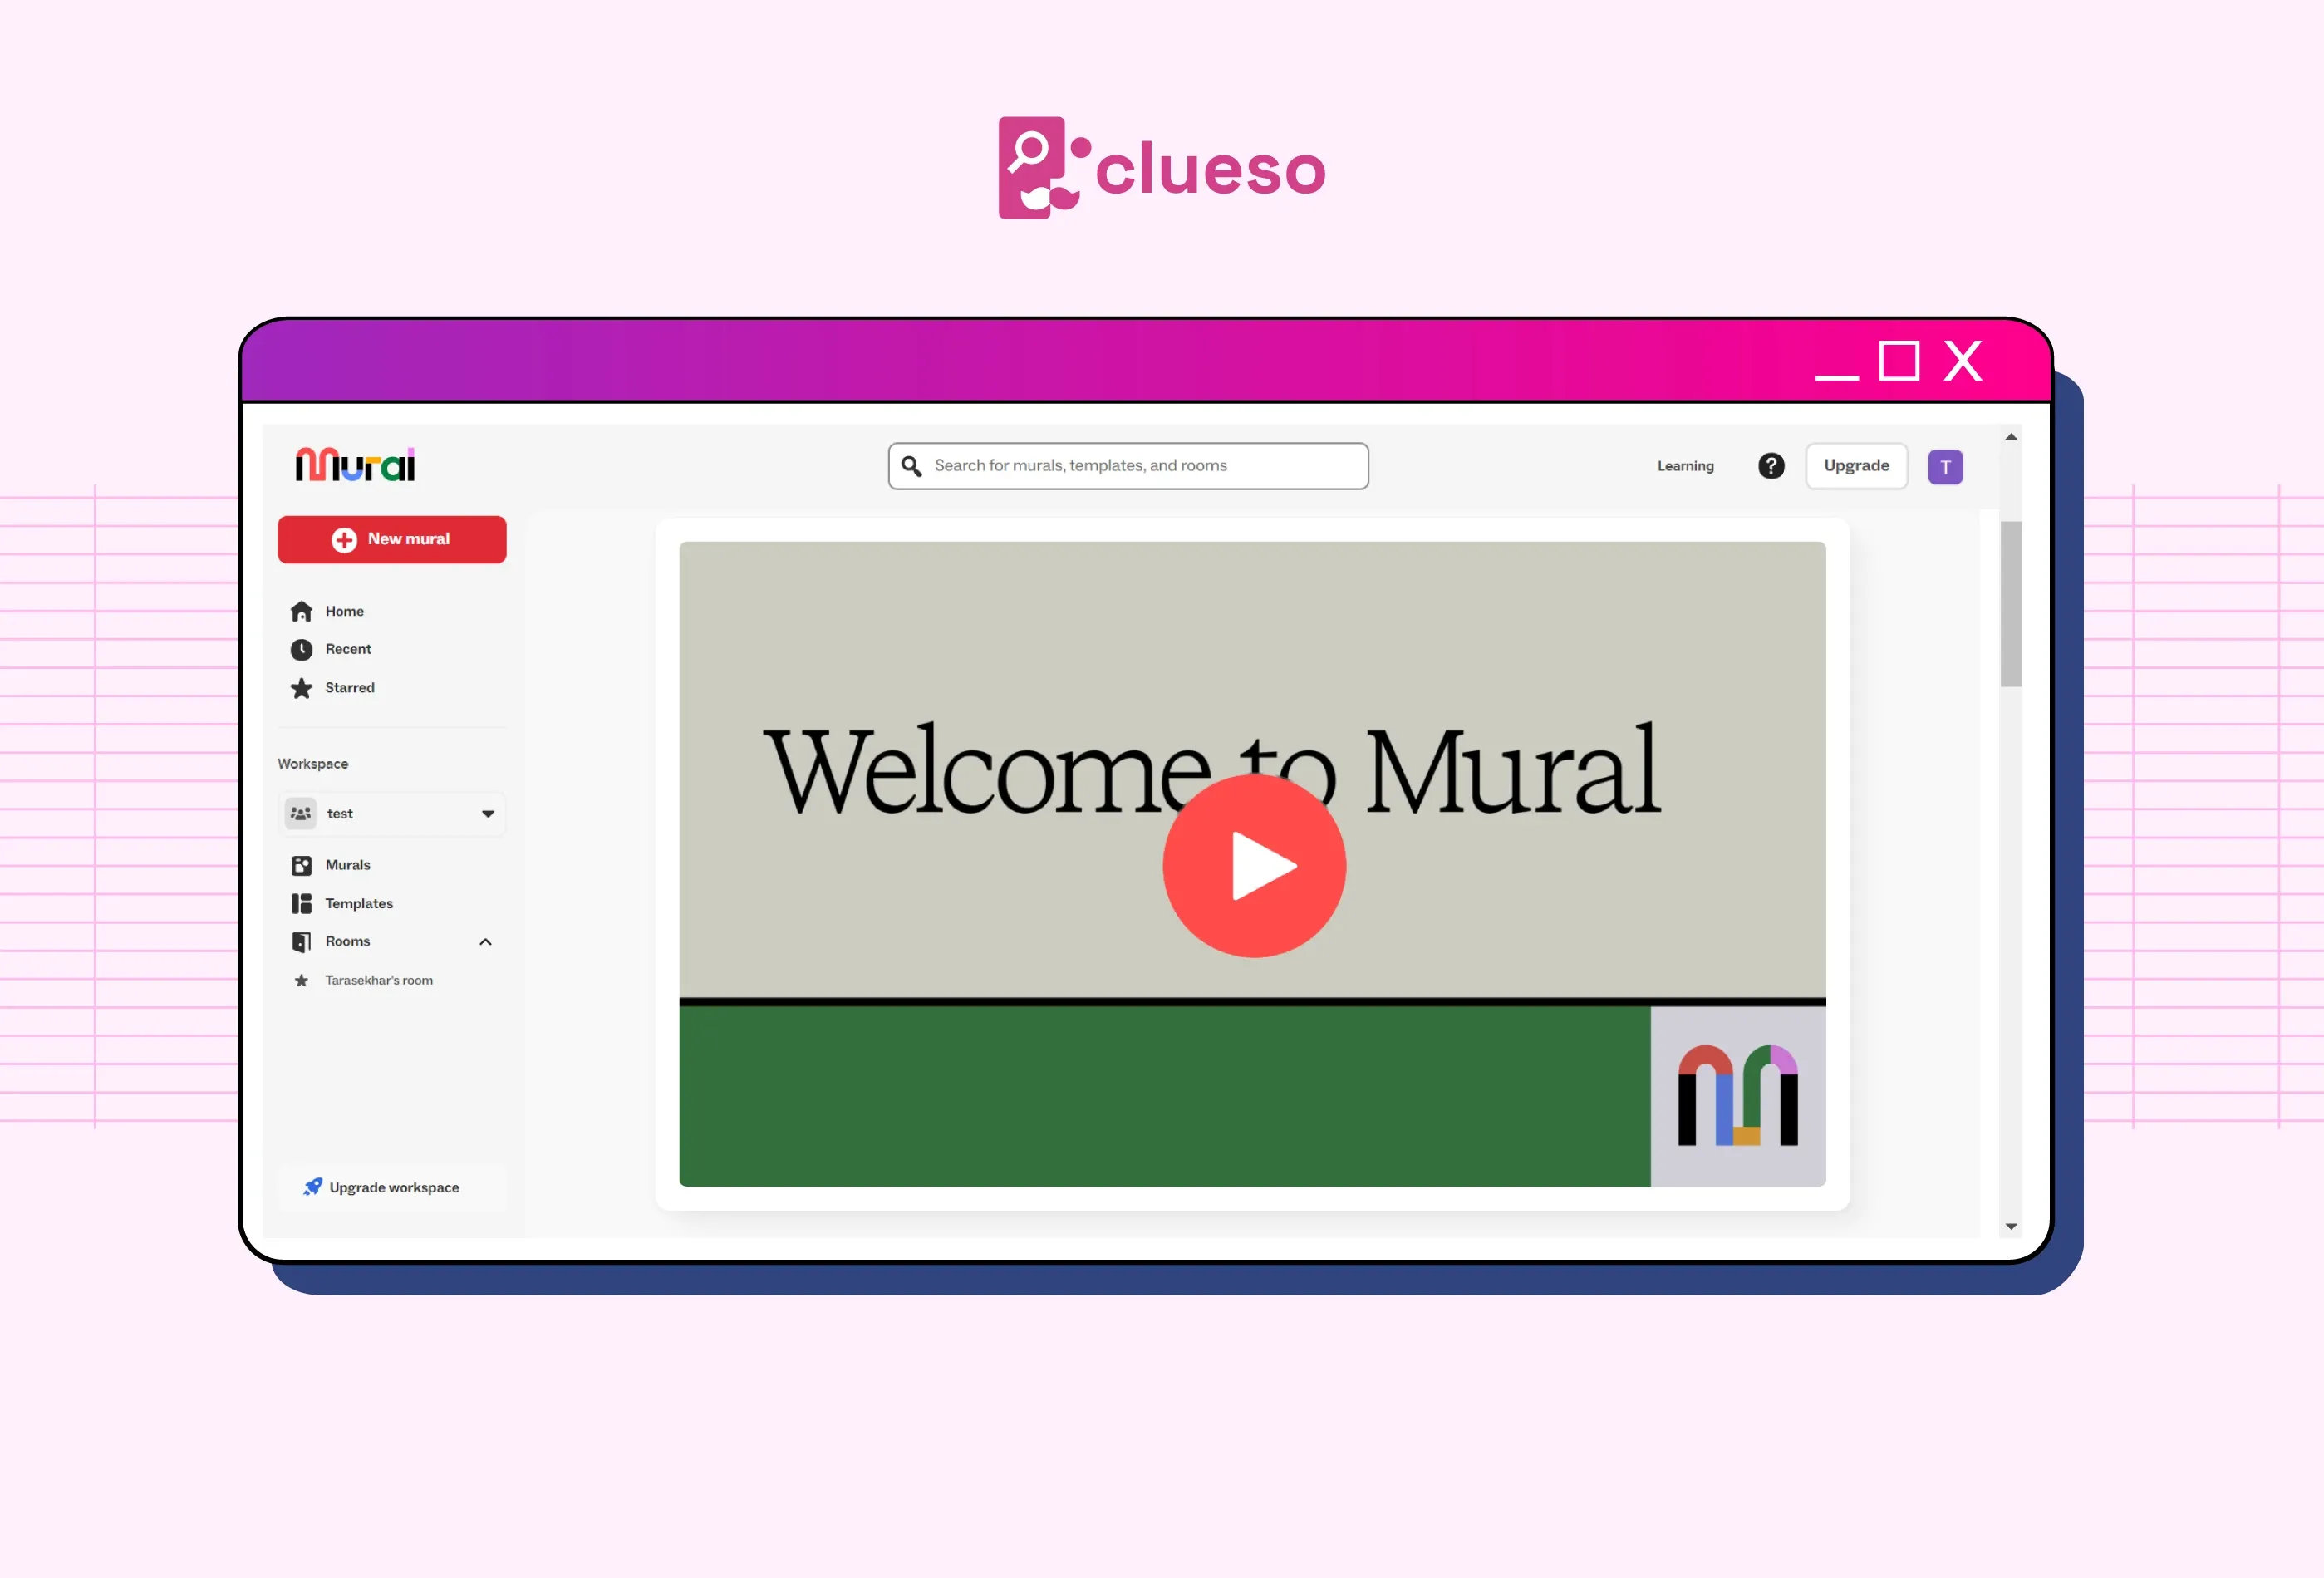Viewport: 2324px width, 1578px height.
Task: Click the Mural logo in video corner
Action: (x=1738, y=1096)
